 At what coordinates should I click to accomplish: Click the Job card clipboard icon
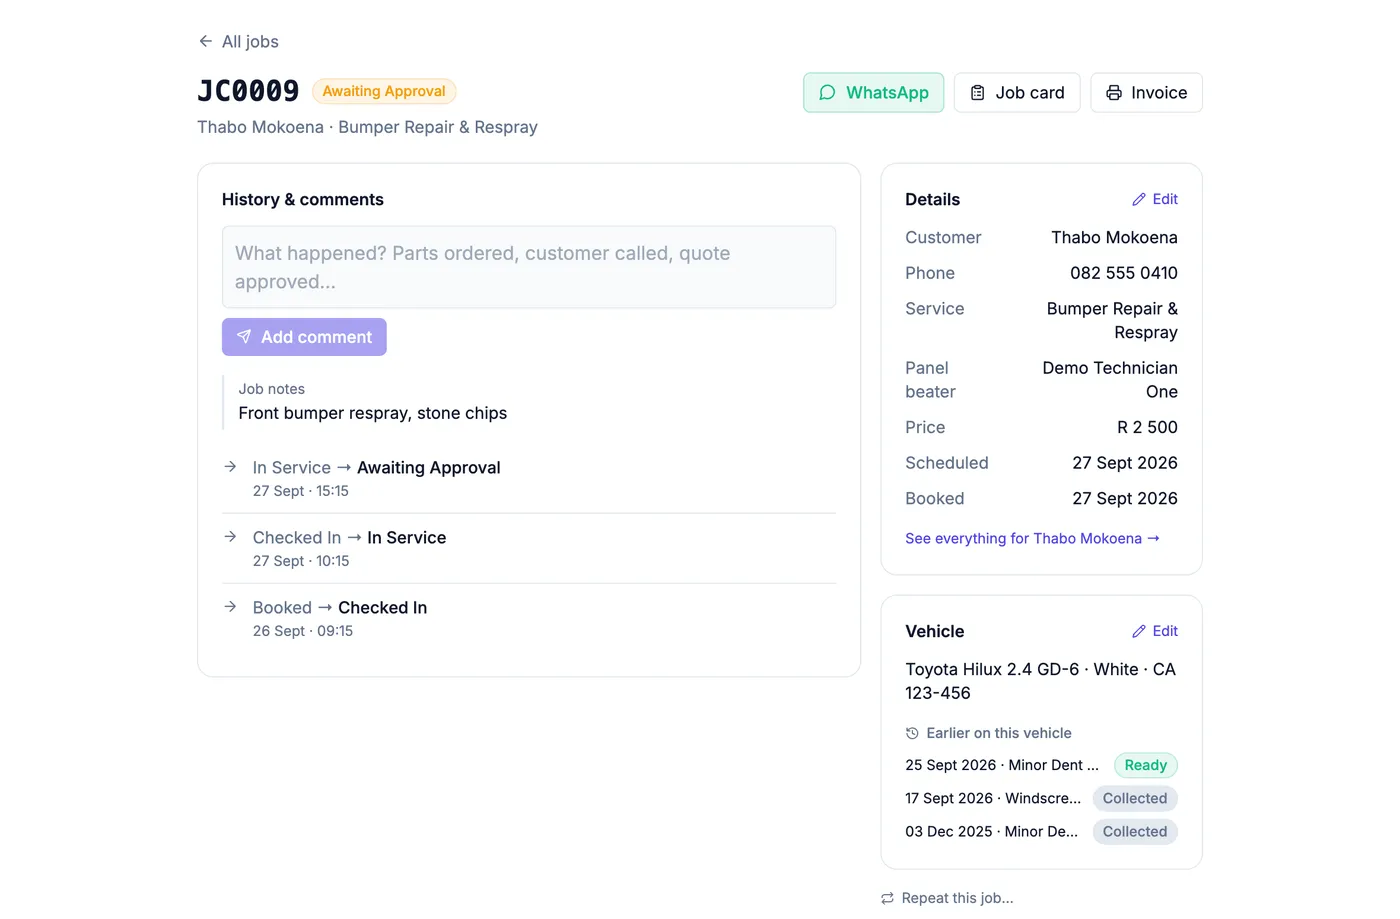pos(977,93)
